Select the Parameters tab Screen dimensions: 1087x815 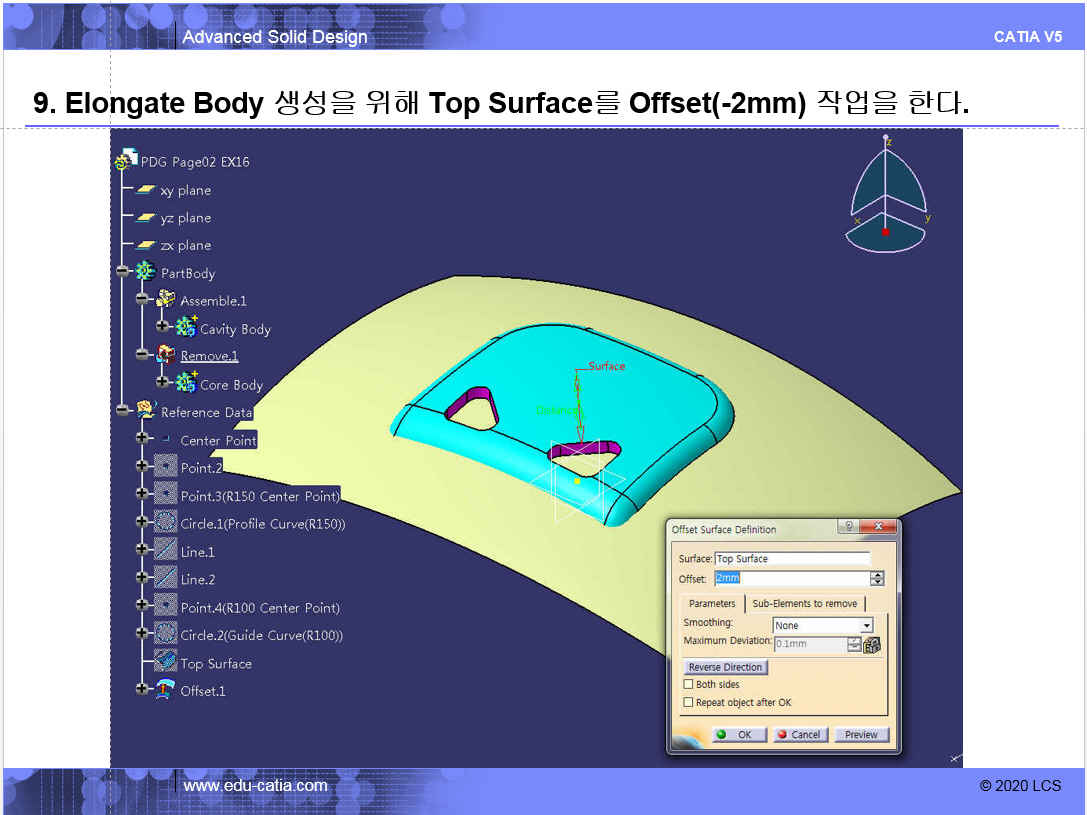pos(712,604)
